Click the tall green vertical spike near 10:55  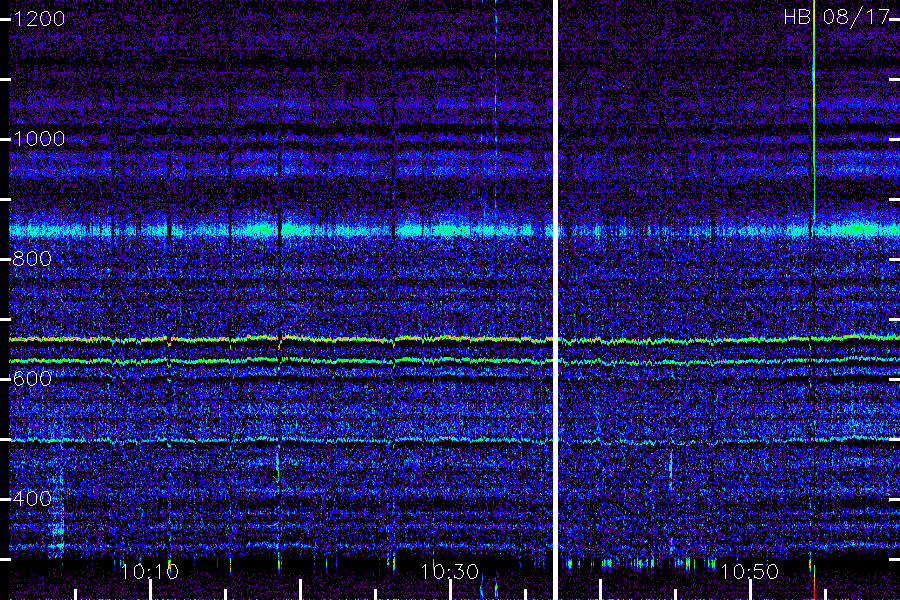(x=814, y=109)
